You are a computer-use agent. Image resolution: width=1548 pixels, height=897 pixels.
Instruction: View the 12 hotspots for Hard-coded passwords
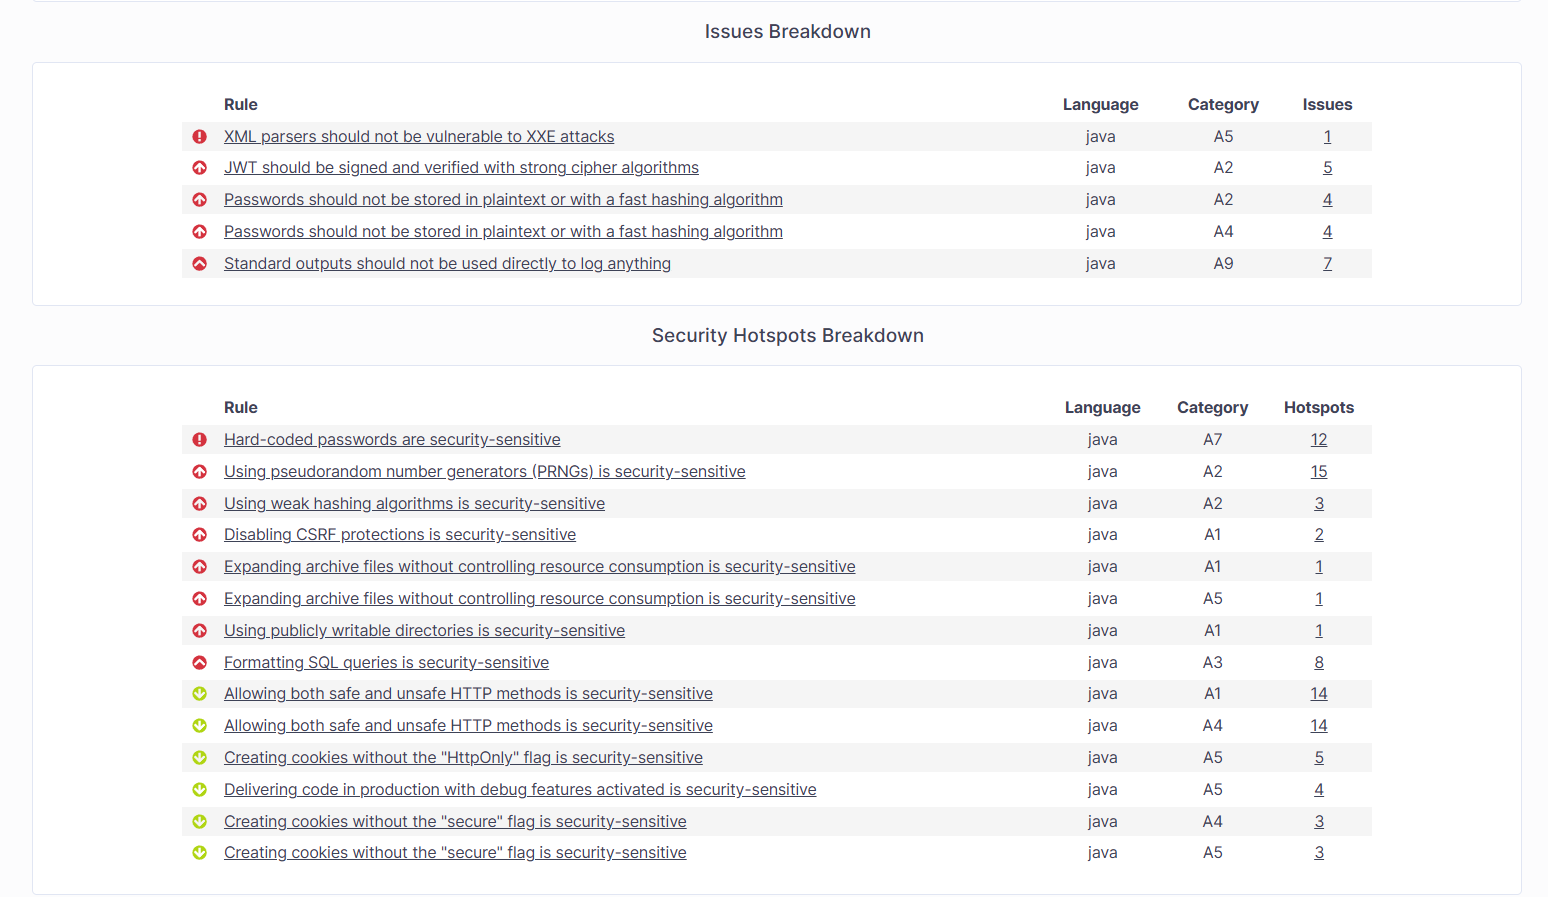(1319, 440)
